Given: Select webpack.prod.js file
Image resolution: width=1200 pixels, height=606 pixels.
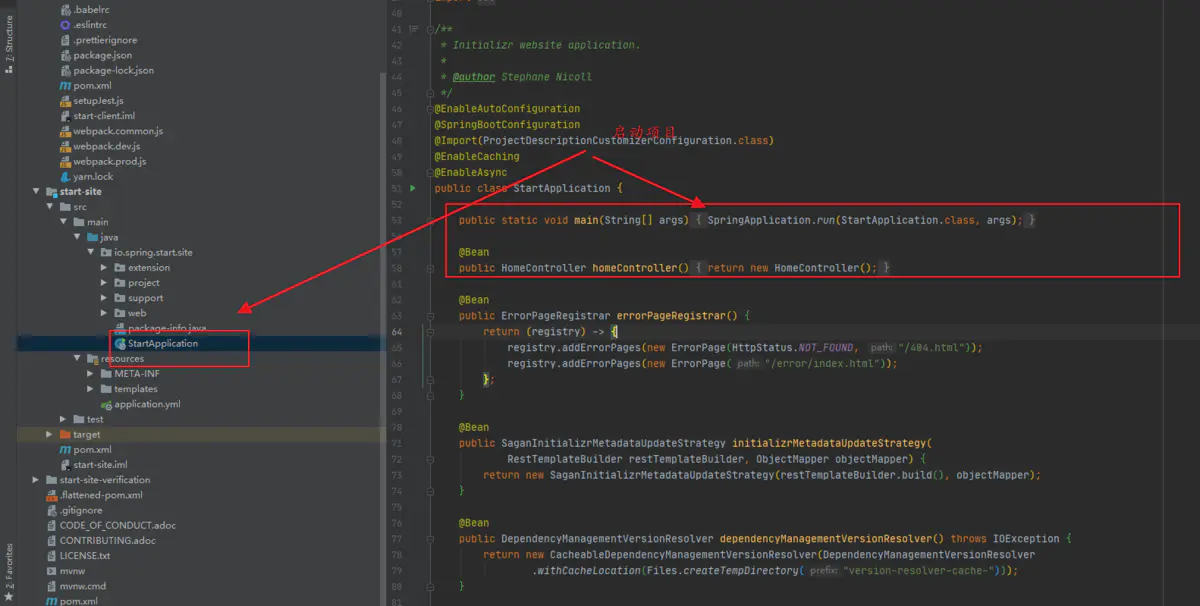Looking at the screenshot, I should point(110,162).
